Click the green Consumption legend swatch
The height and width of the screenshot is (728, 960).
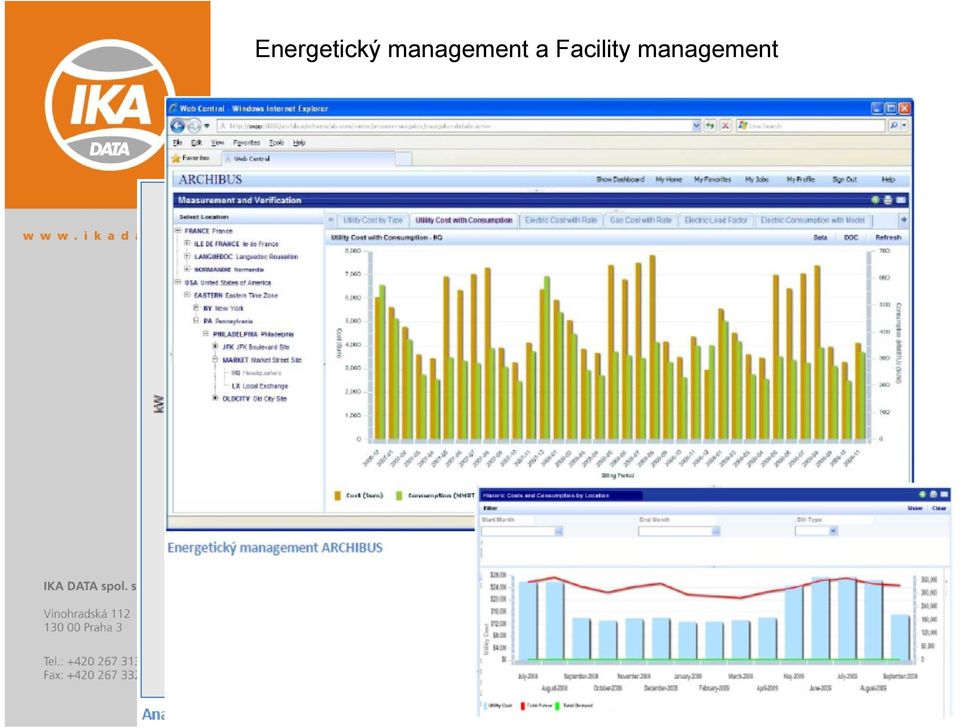tap(399, 495)
